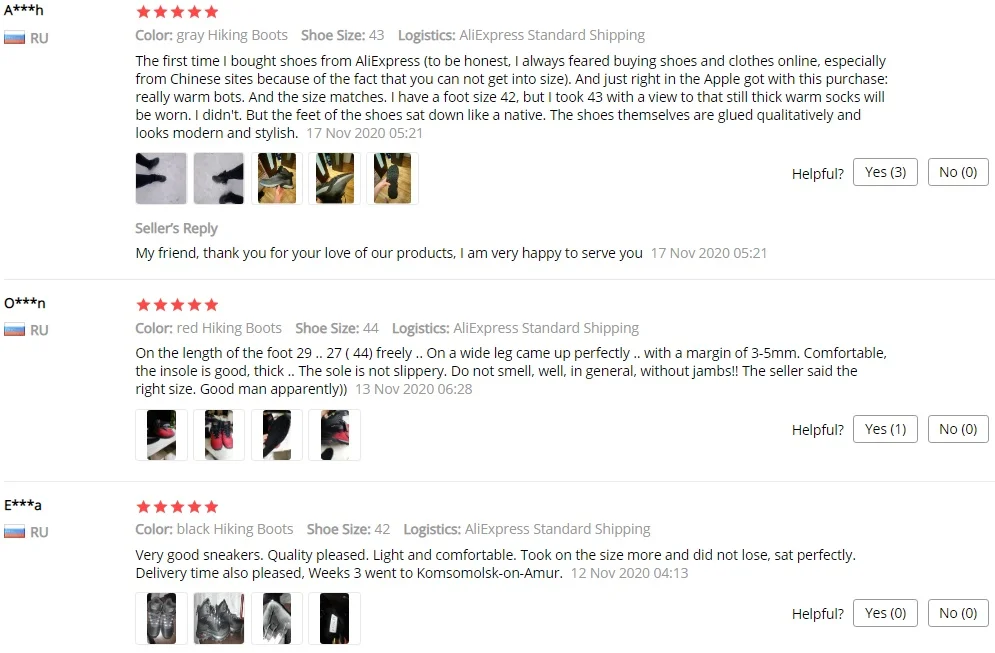Click No (0) on O***n's review
The width and height of the screenshot is (995, 653).
(x=958, y=429)
